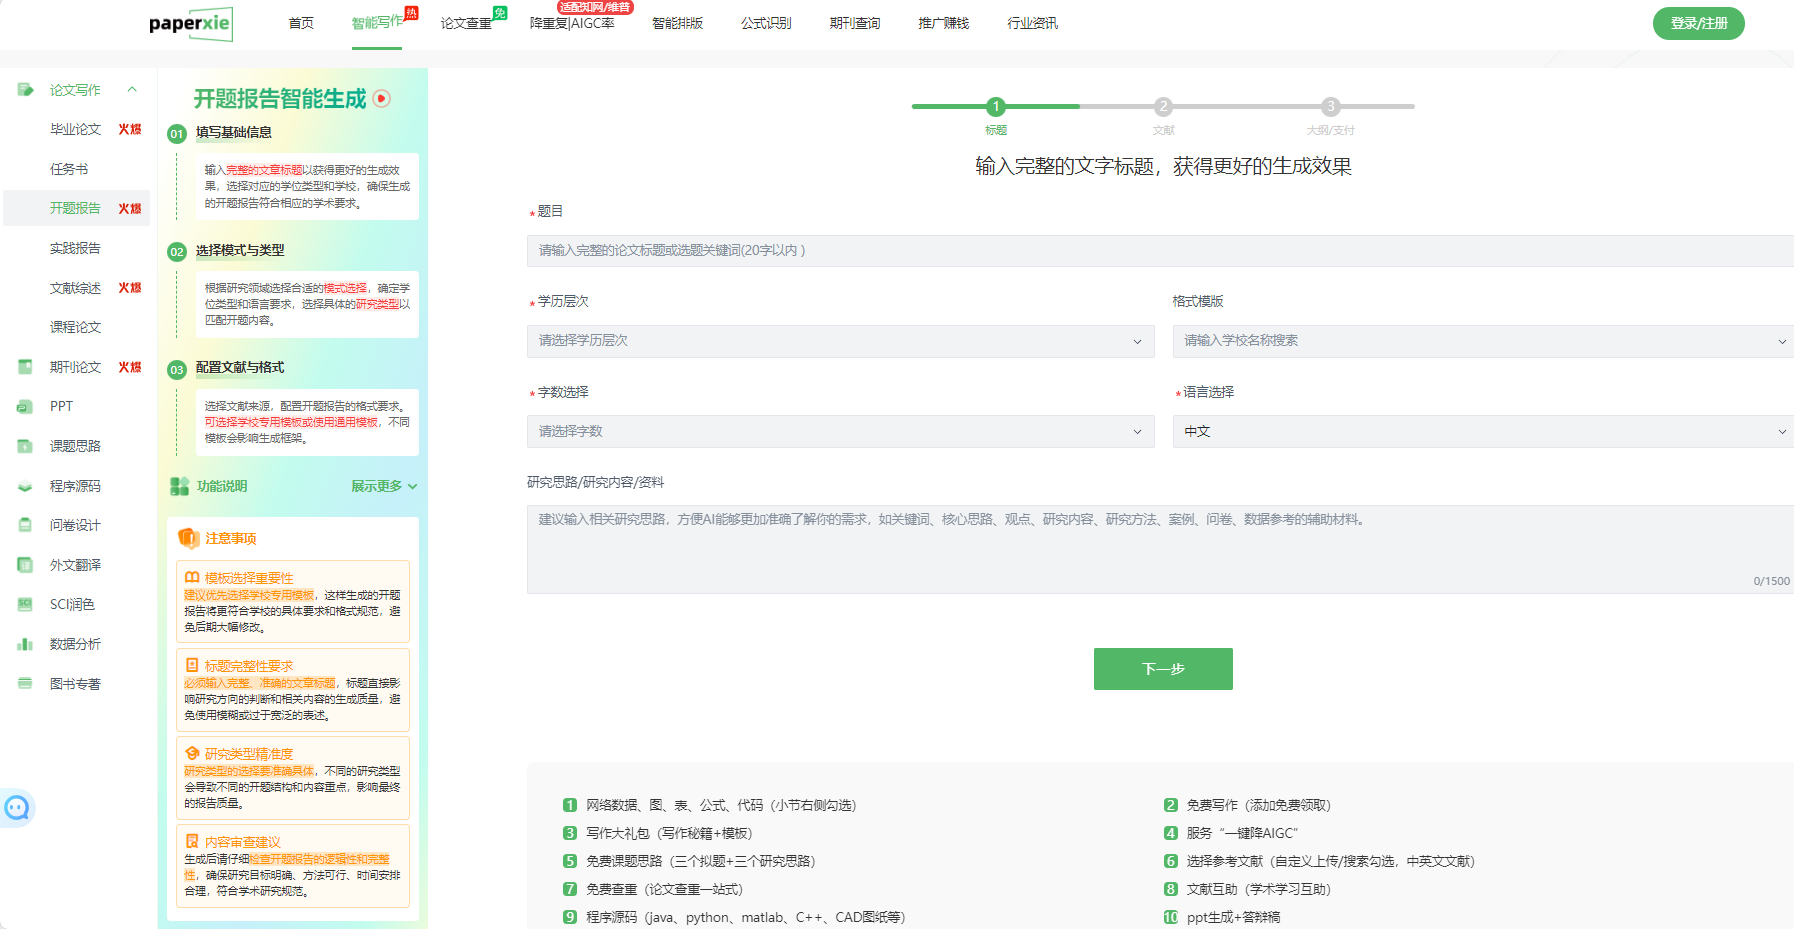
Task: Open the 字数选择 dropdown
Action: pyautogui.click(x=840, y=431)
